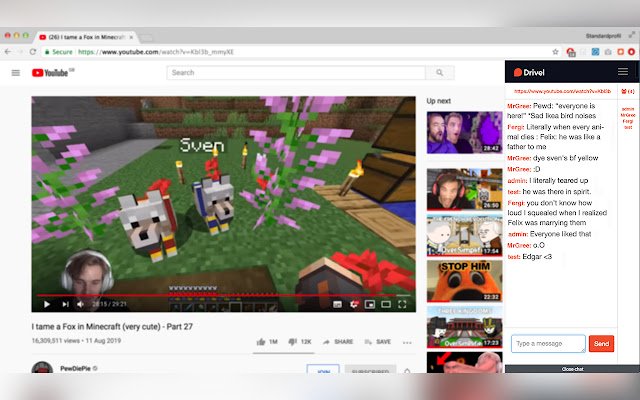The height and width of the screenshot is (400, 640).
Task: Go to YouTube home via logo
Action: click(50, 73)
